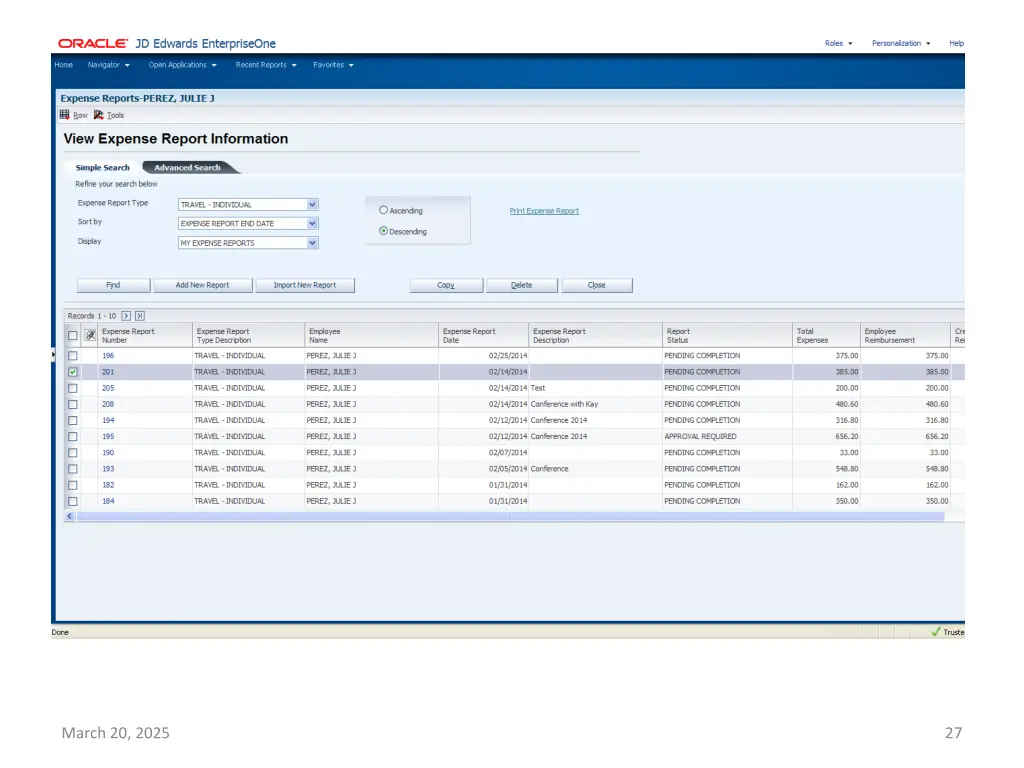Click the Employee Name column header
This screenshot has width=1024, height=768.
pos(371,336)
